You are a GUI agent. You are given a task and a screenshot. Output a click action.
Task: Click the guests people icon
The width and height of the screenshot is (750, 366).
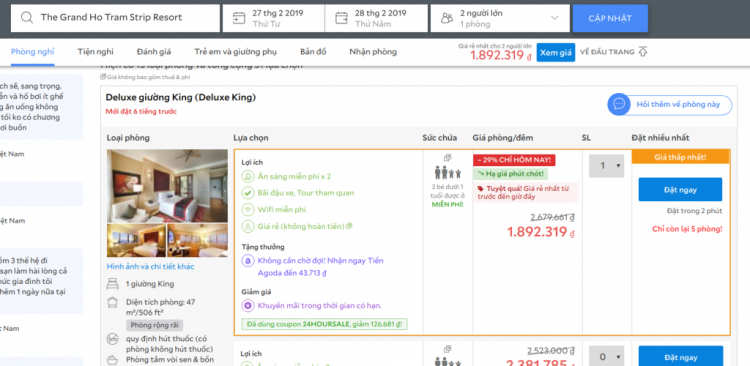[x=447, y=18]
